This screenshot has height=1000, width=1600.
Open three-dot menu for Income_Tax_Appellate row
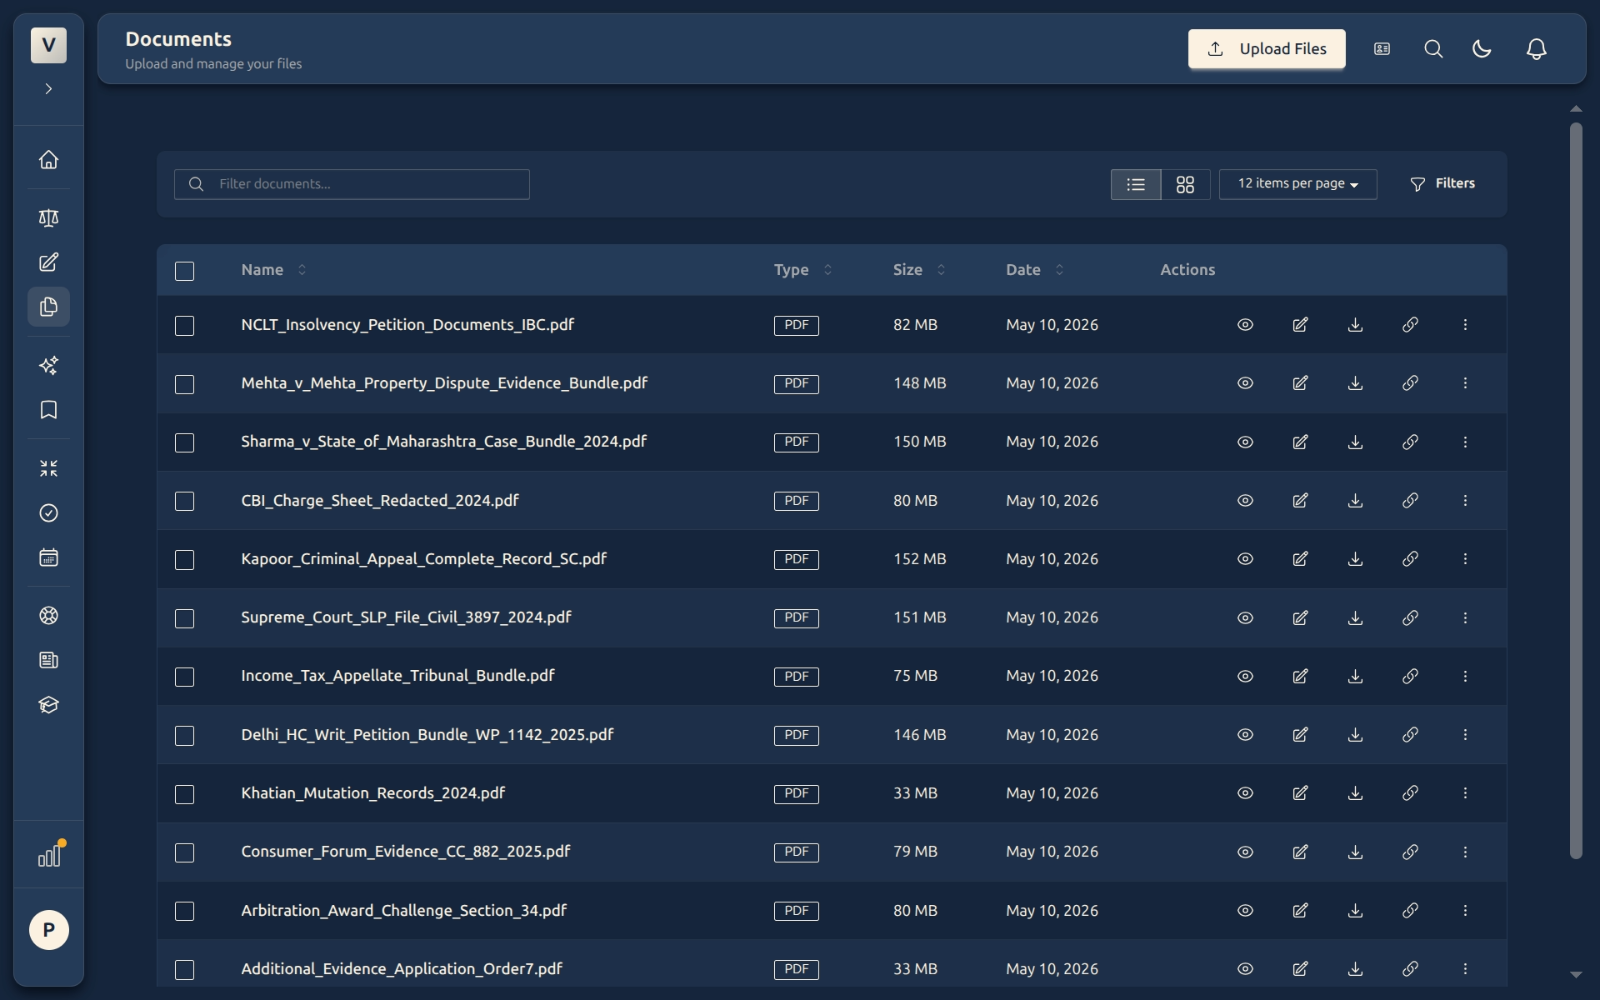[1465, 676]
